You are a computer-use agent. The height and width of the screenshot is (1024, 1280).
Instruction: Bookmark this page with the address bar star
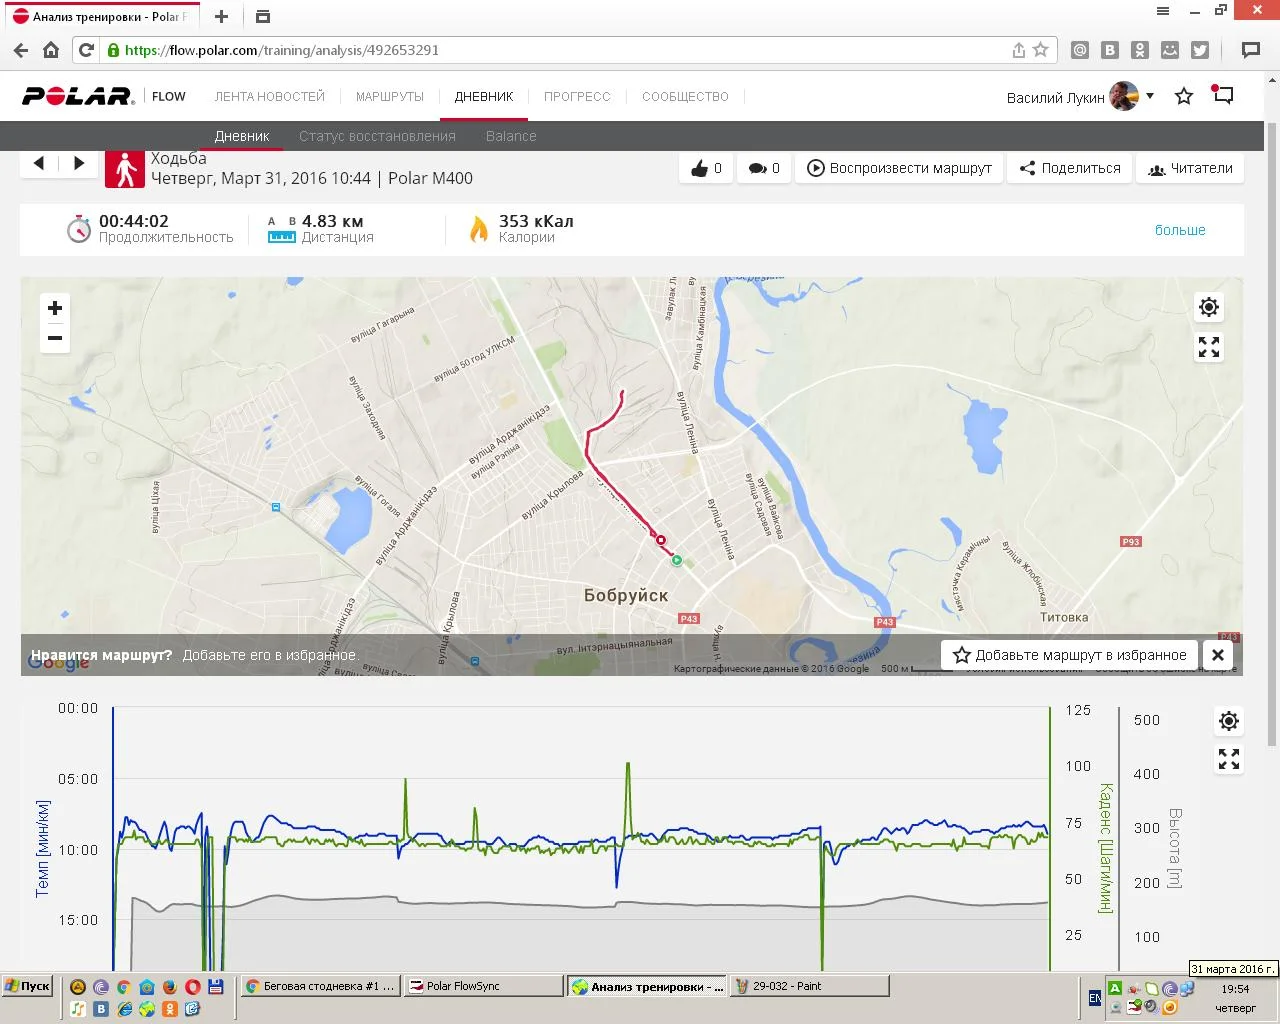[1041, 50]
